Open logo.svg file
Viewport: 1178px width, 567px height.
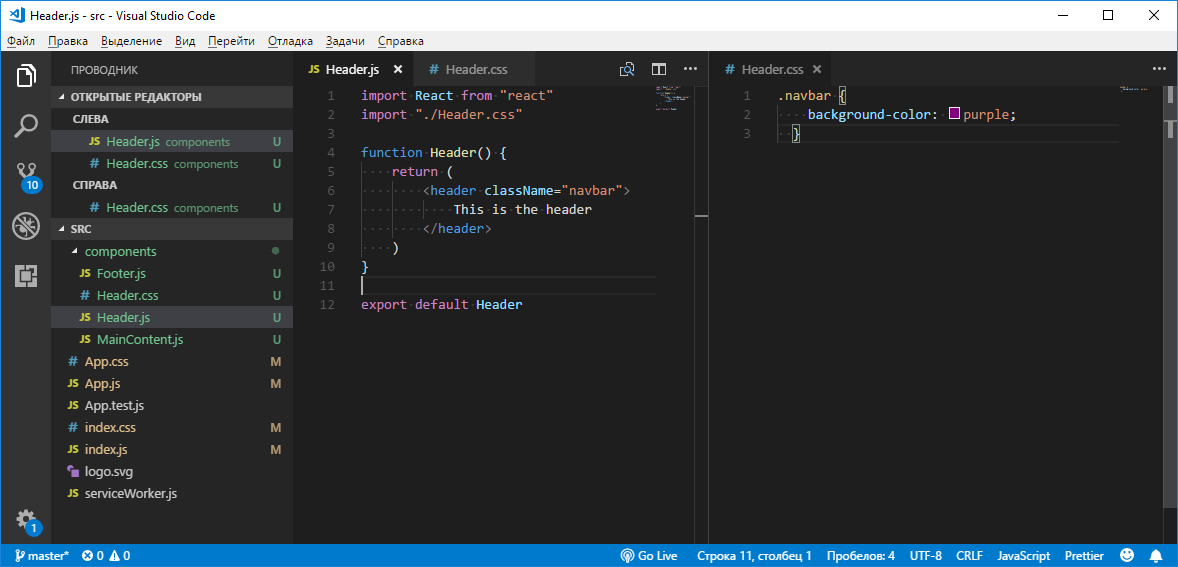coord(171,472)
